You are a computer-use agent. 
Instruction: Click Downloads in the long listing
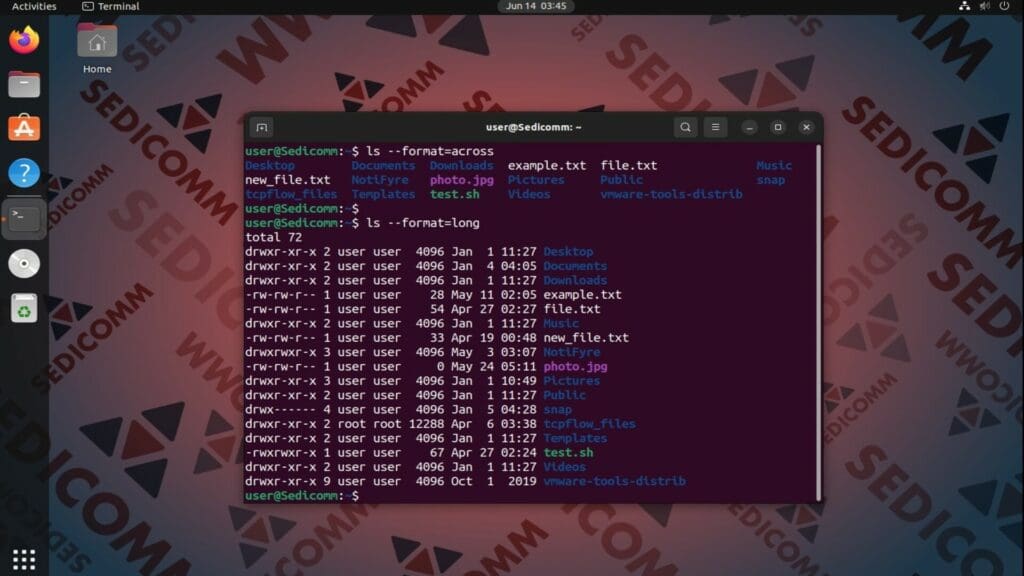(x=575, y=280)
